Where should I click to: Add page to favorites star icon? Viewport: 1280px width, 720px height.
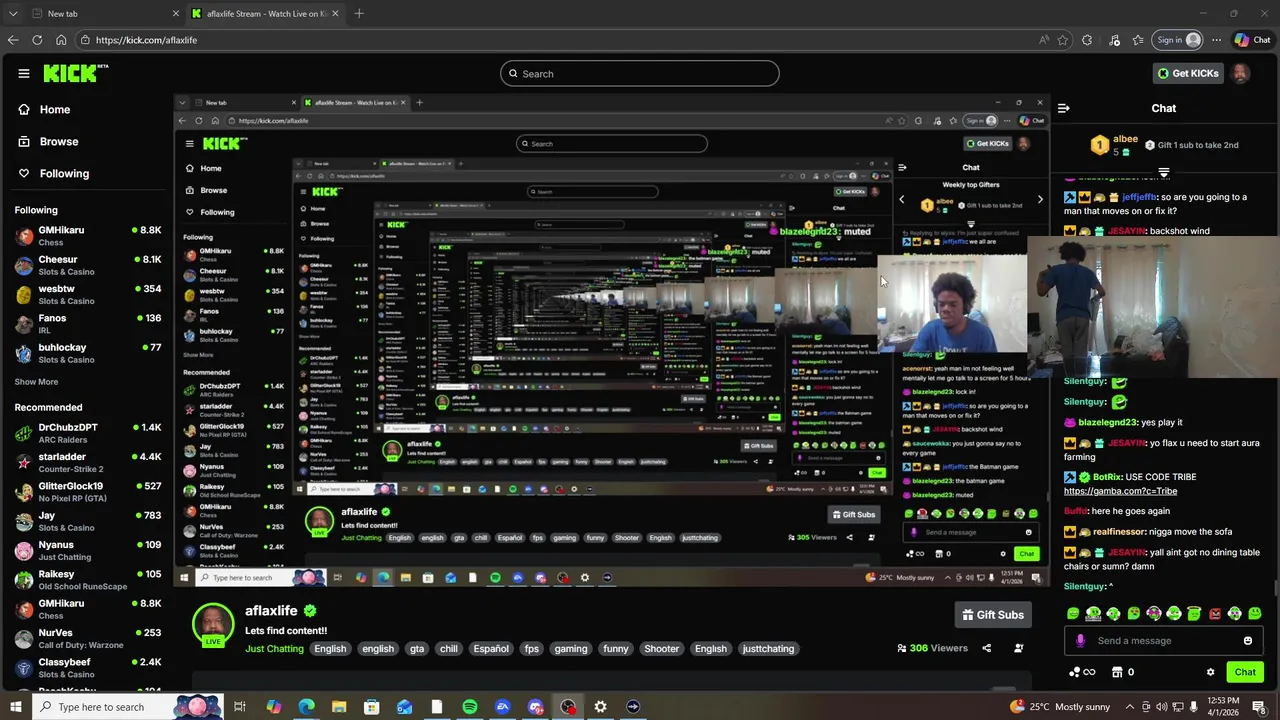tap(1063, 40)
